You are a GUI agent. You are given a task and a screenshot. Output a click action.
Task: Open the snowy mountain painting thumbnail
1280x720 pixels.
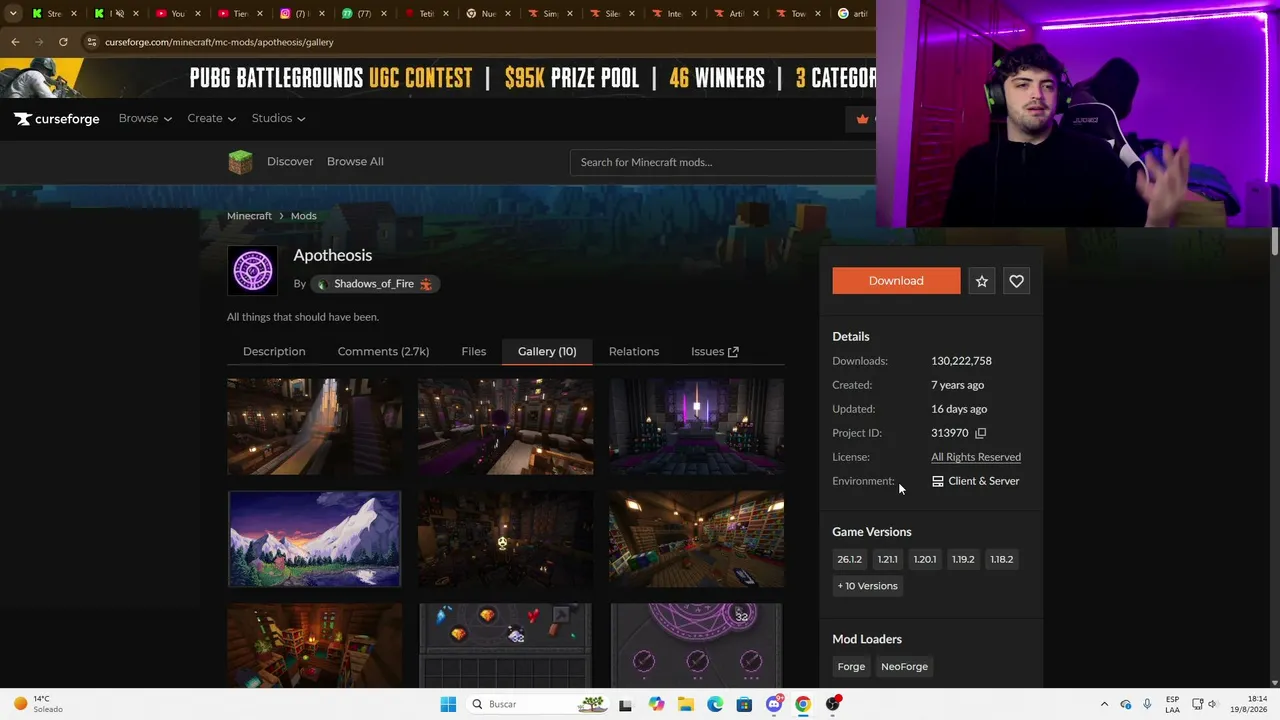click(x=314, y=539)
